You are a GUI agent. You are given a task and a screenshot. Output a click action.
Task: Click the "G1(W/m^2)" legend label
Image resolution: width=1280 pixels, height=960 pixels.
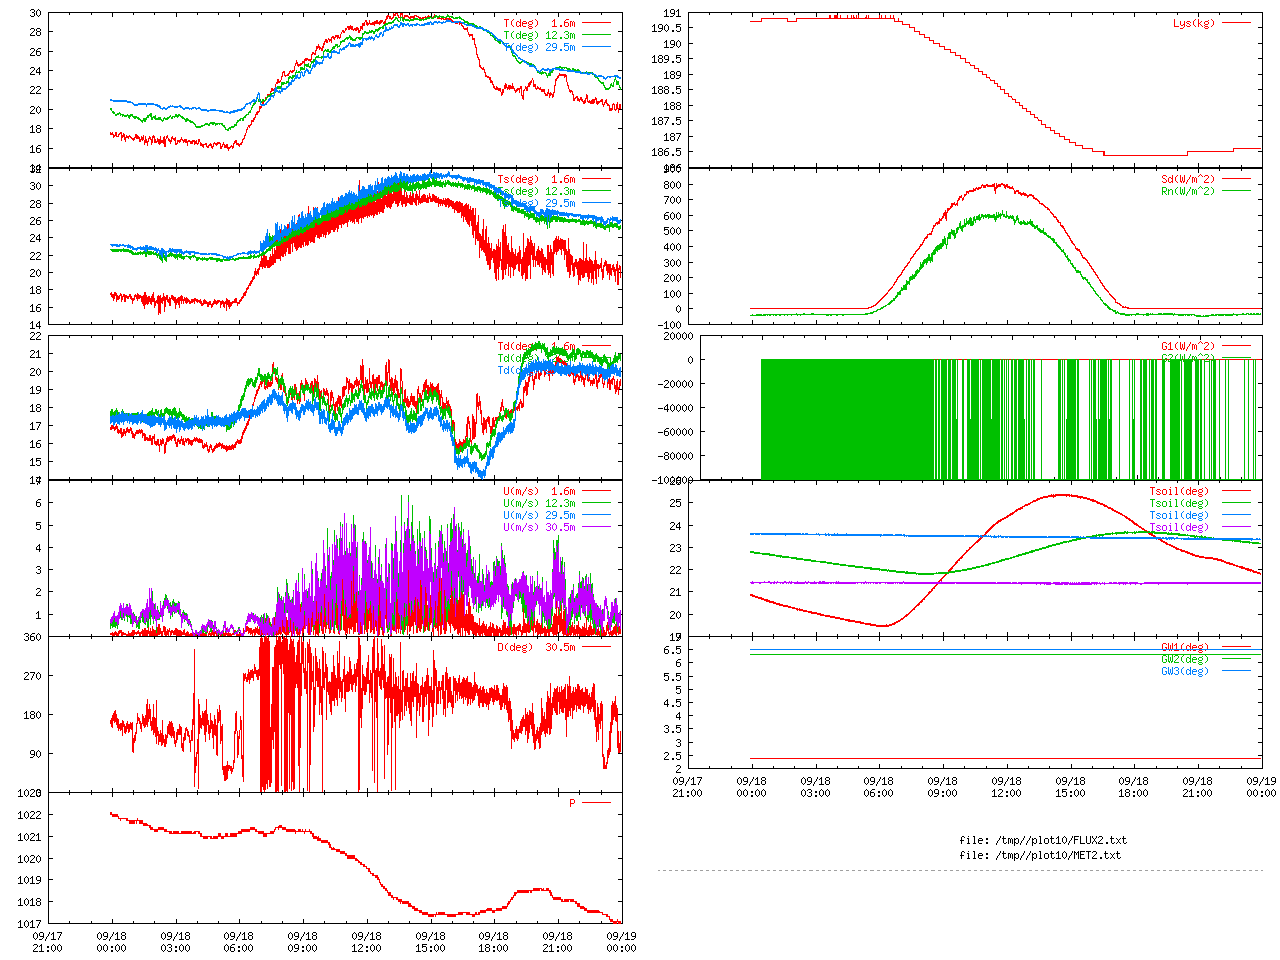pyautogui.click(x=1188, y=346)
